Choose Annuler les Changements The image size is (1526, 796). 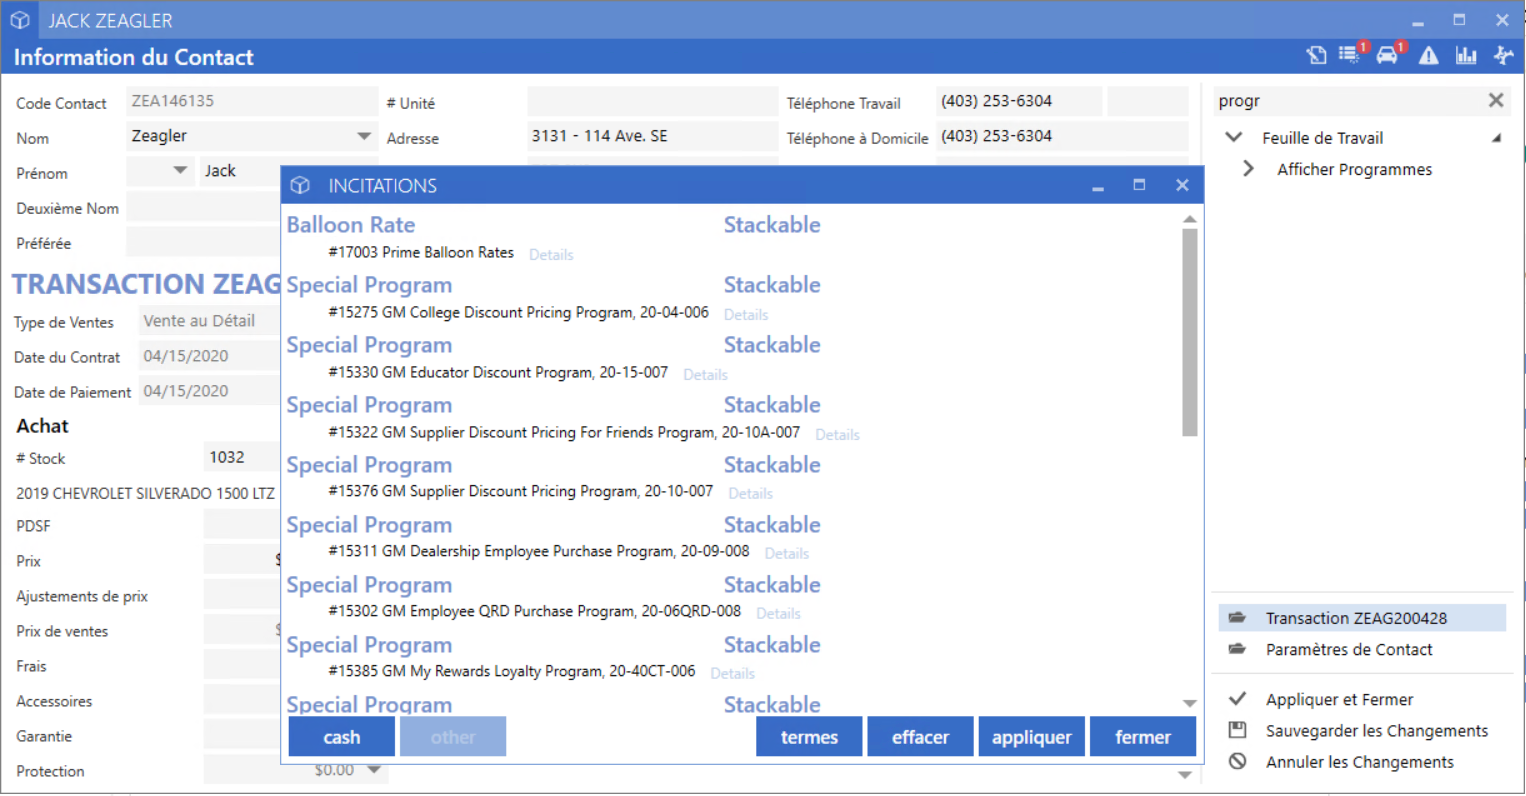(x=1360, y=761)
